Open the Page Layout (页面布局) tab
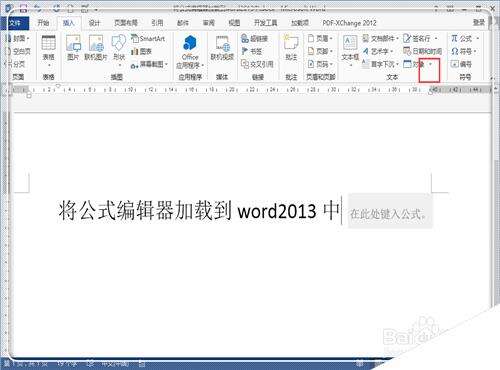 pos(126,23)
